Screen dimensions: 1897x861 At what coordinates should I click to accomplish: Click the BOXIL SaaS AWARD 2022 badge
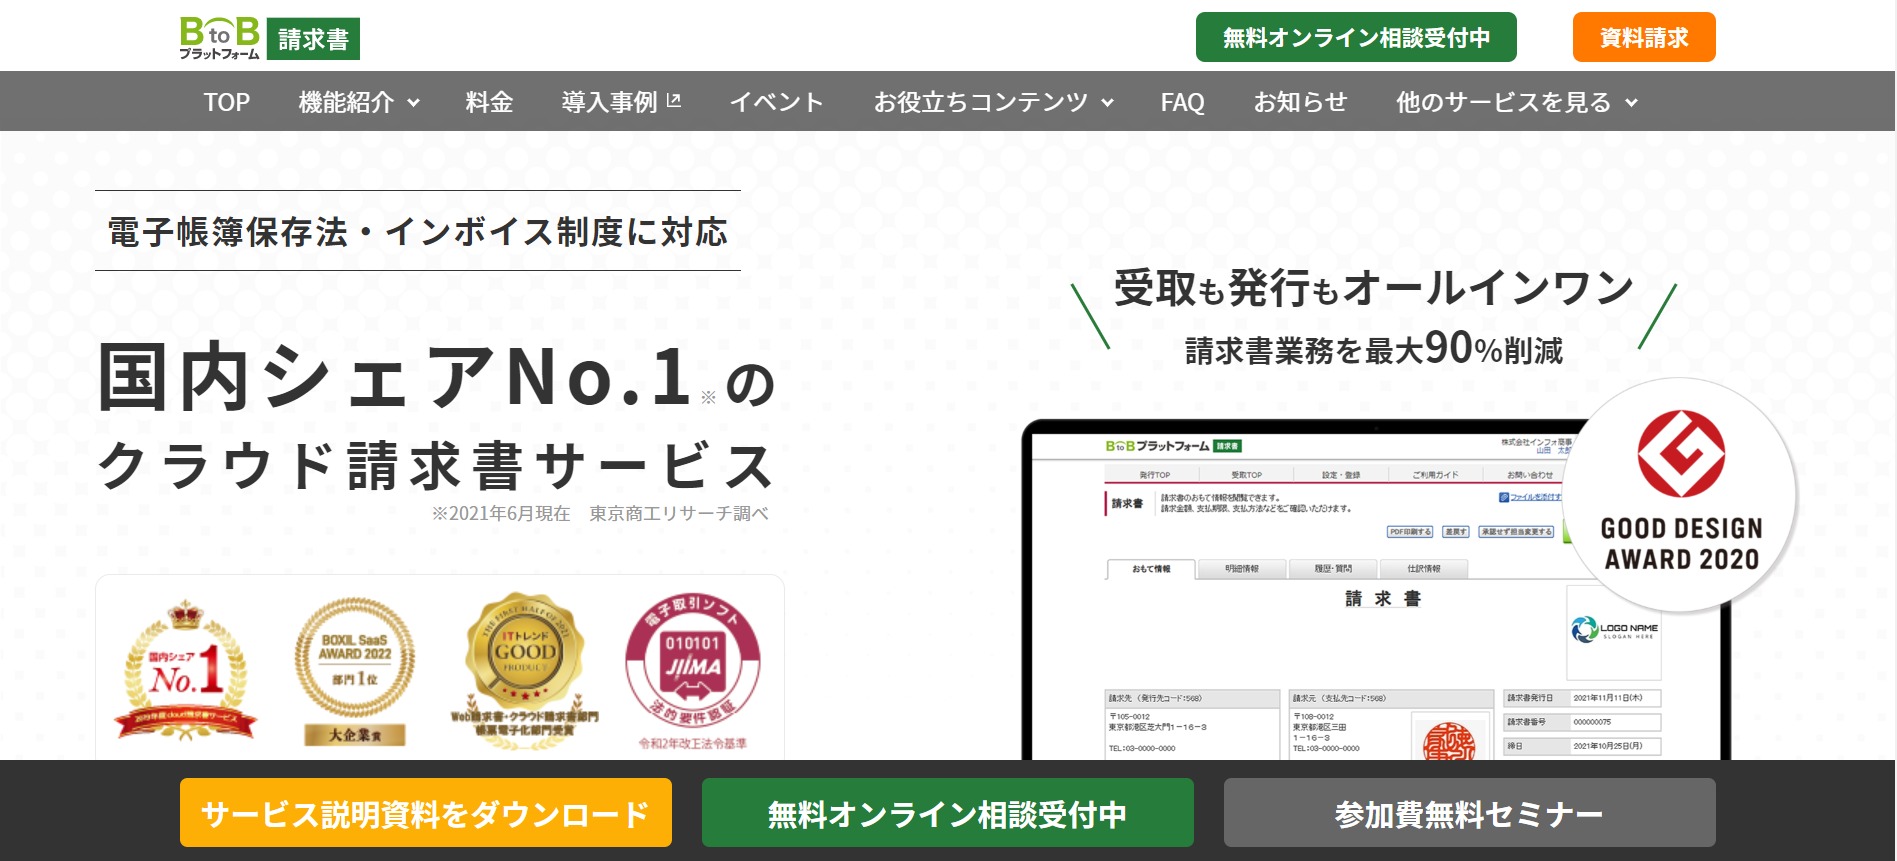[354, 672]
